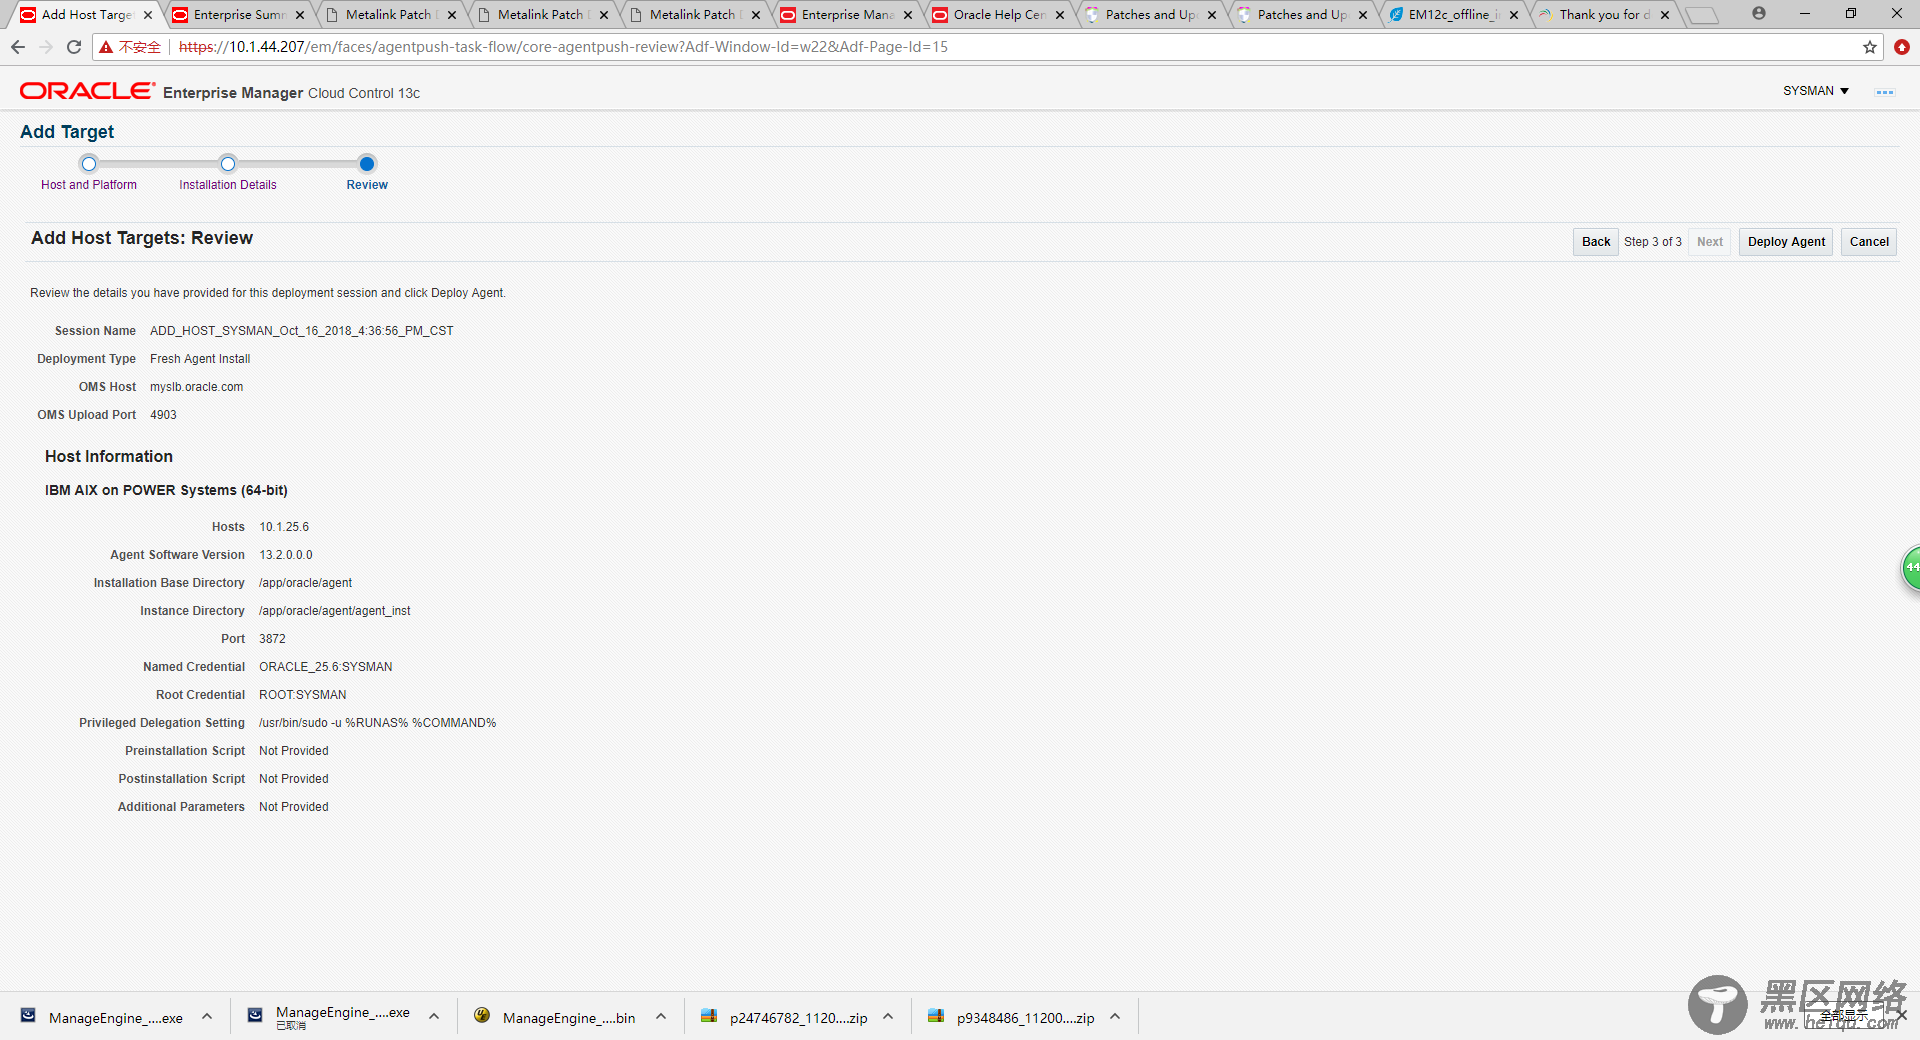
Task: Go to Installation Details train step circle
Action: (x=228, y=164)
